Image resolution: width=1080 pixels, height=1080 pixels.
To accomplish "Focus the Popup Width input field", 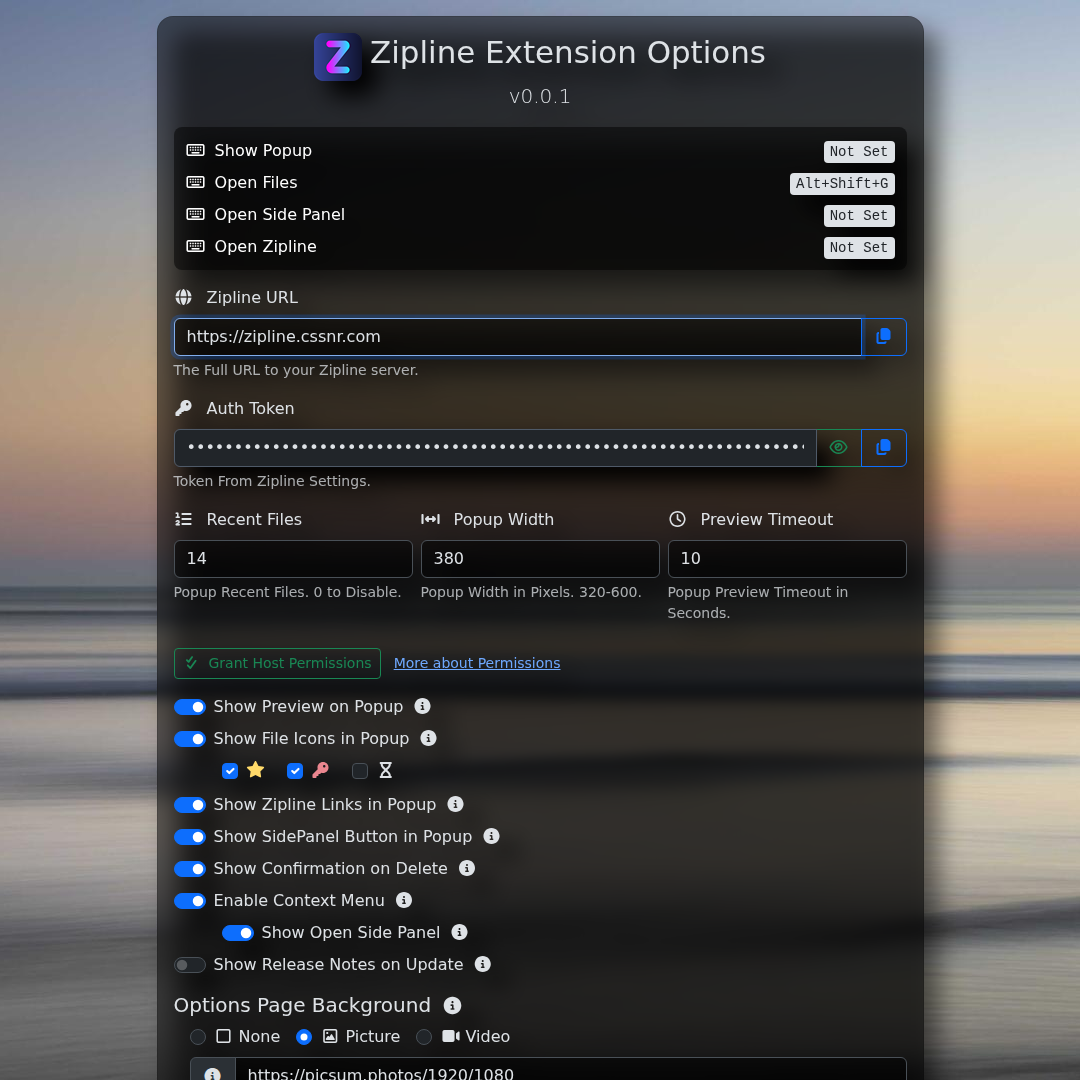I will click(x=540, y=559).
